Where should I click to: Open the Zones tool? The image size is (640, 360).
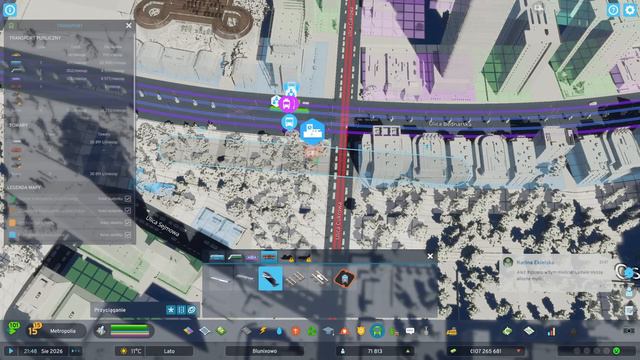[188, 331]
